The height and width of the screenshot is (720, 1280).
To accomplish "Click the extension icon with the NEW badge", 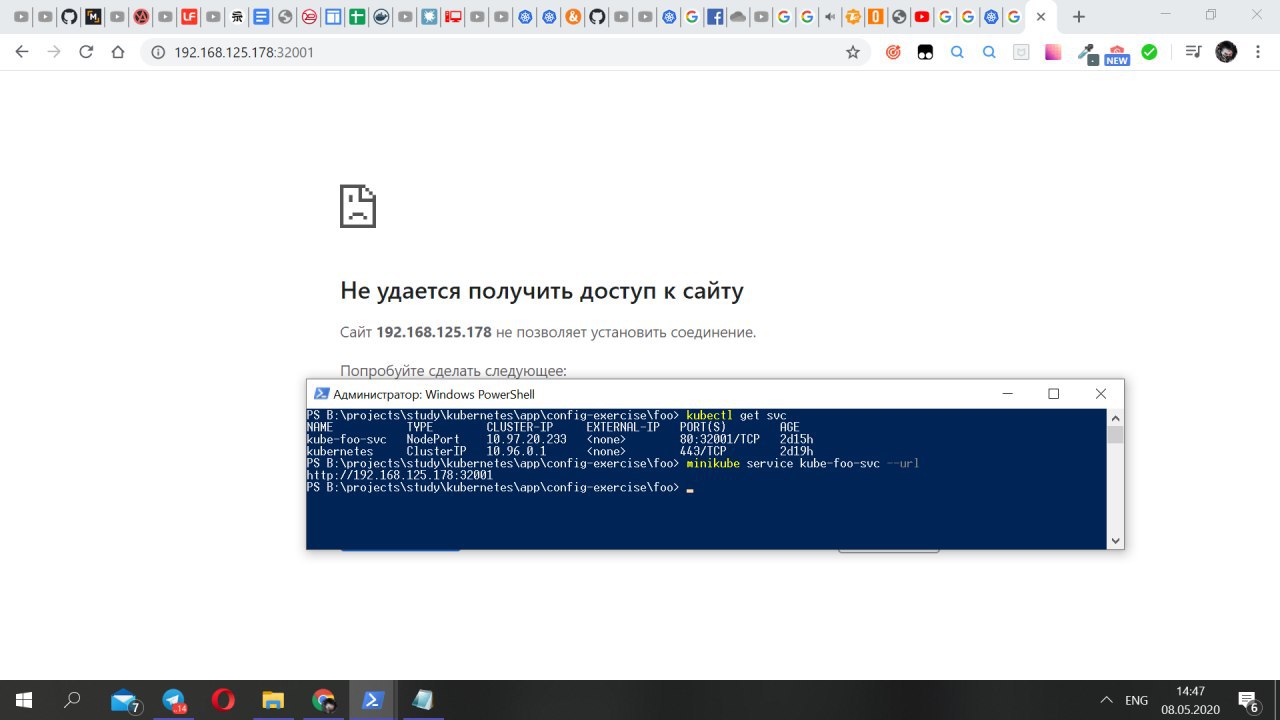I will (1117, 53).
